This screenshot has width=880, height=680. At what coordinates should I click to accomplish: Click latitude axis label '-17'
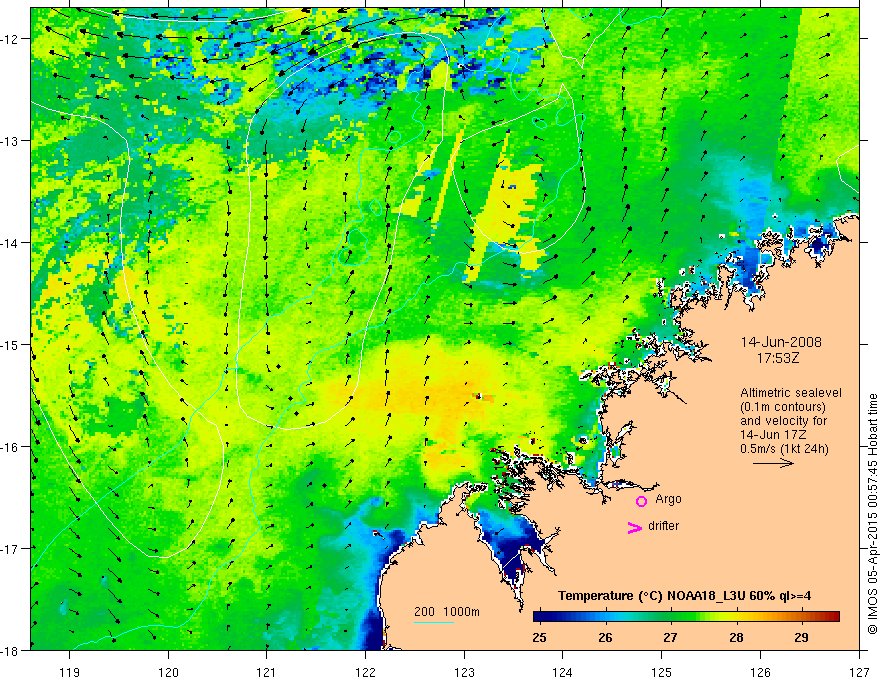tap(10, 548)
